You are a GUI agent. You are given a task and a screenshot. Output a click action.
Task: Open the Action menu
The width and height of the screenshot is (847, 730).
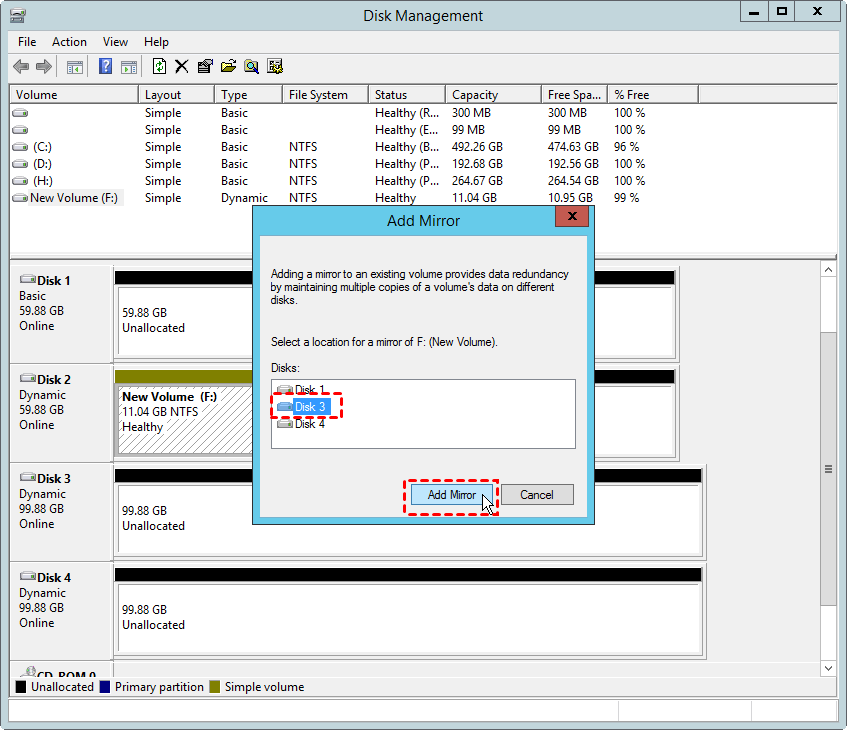(69, 42)
